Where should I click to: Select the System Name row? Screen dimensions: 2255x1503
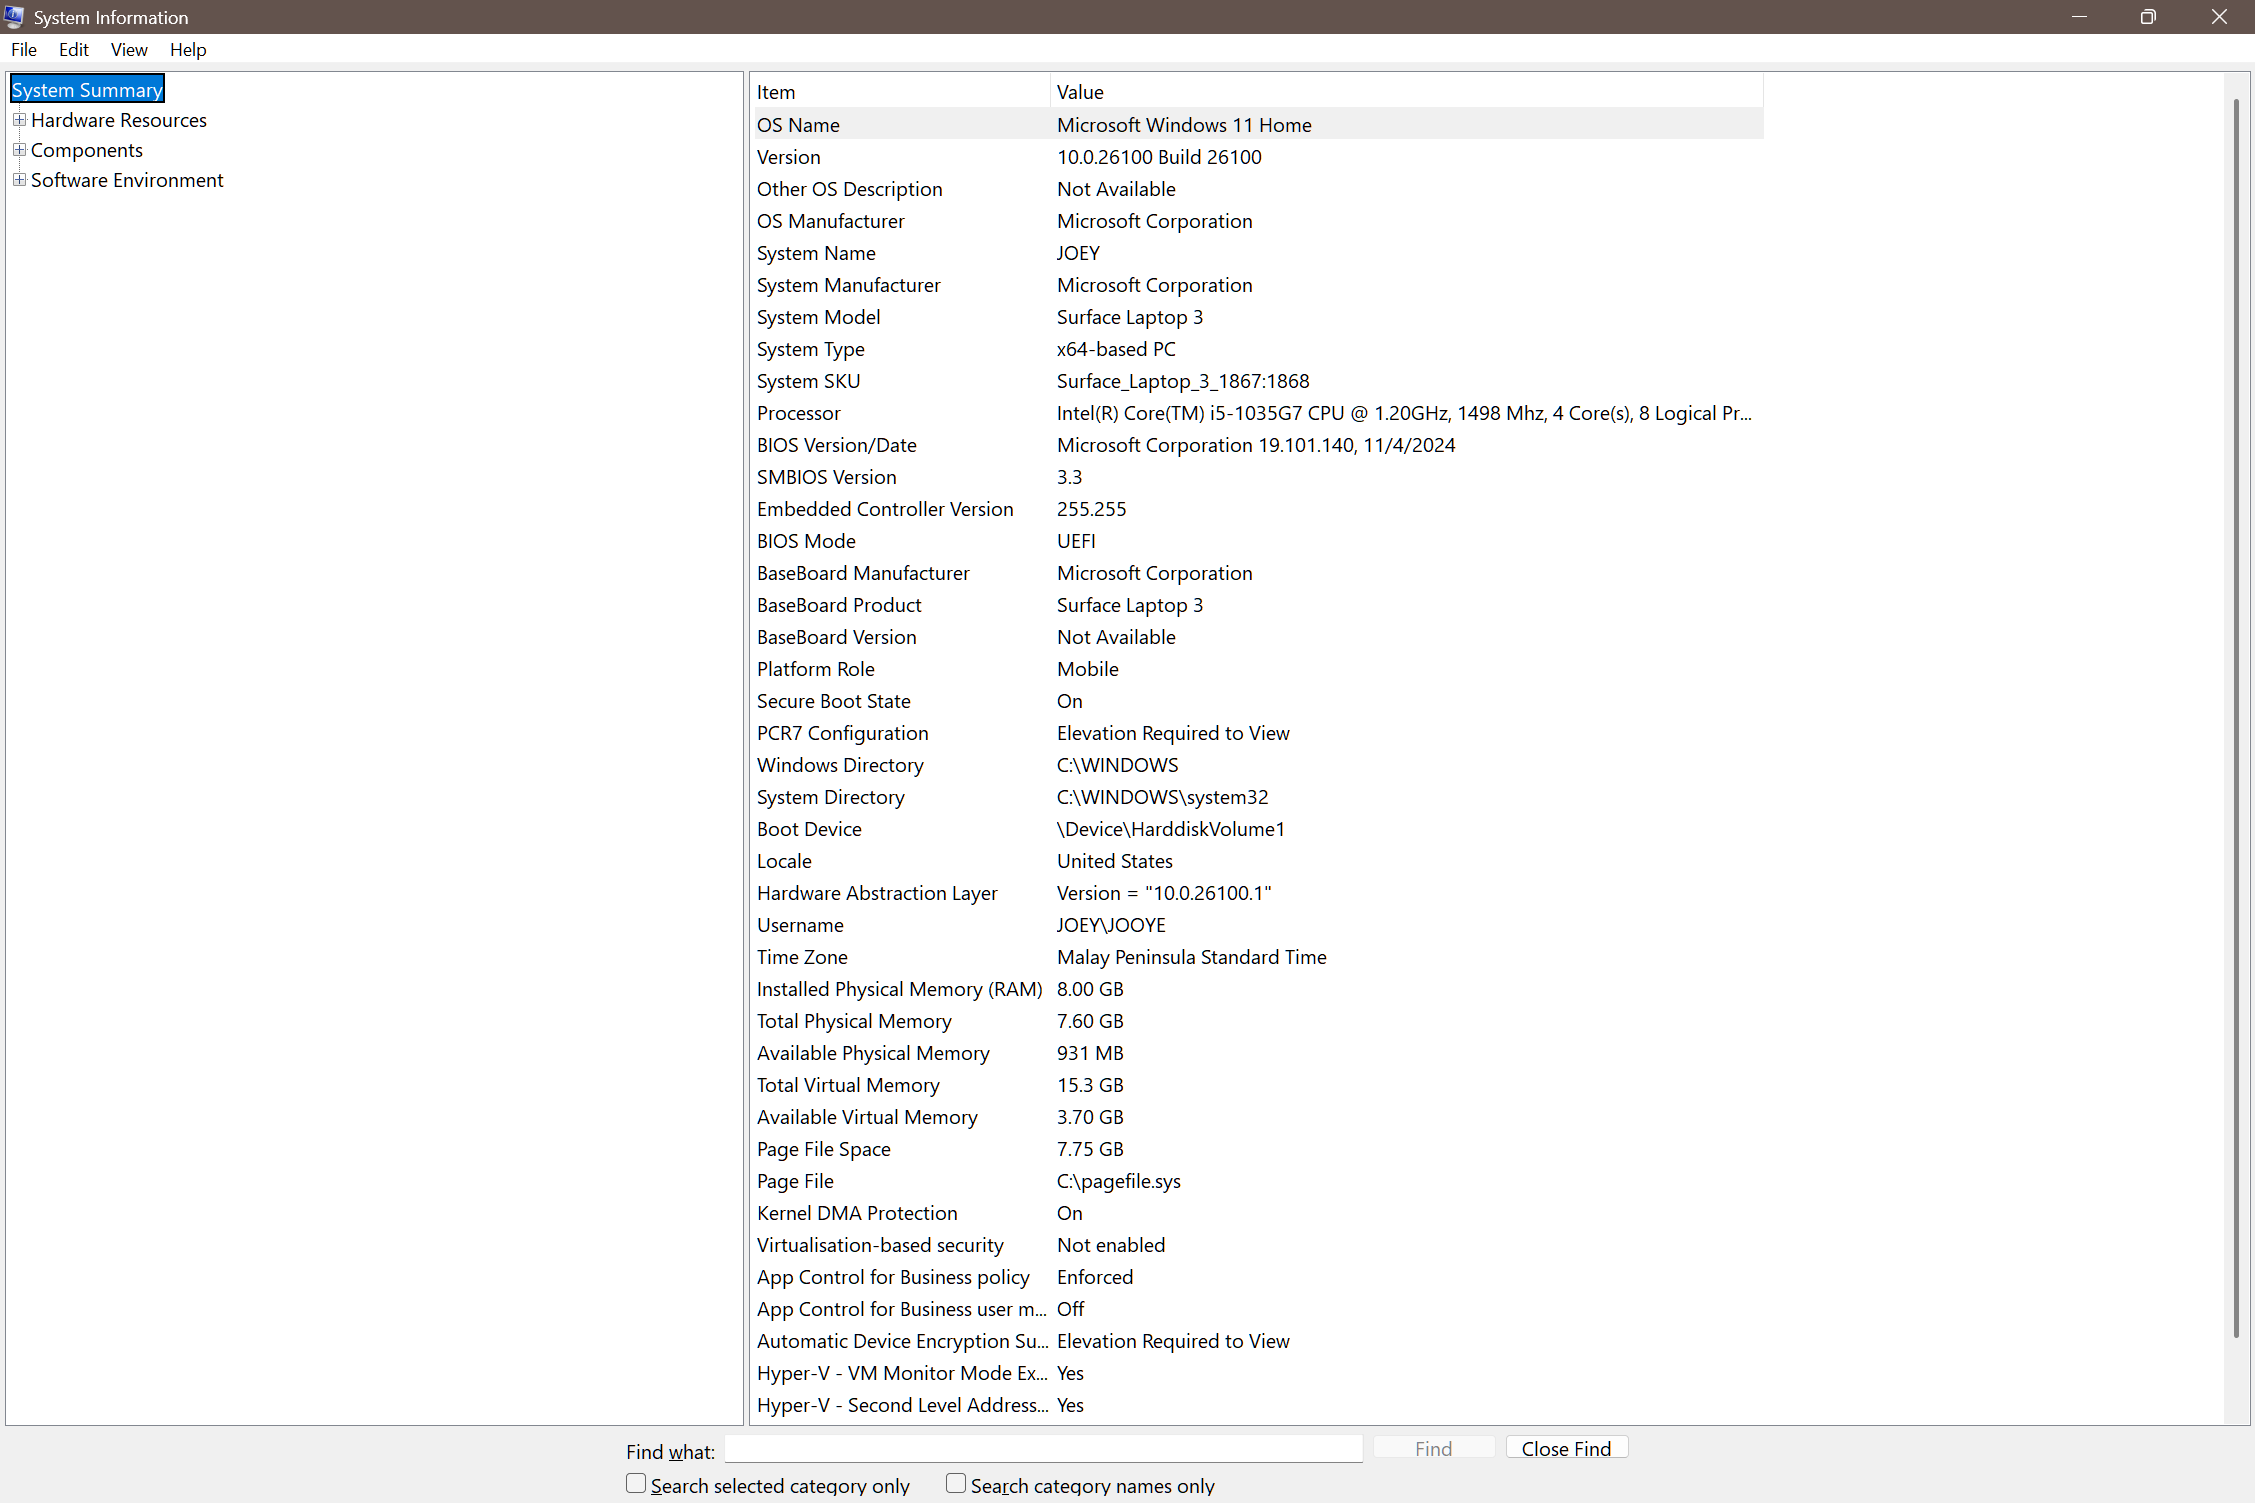[1257, 253]
